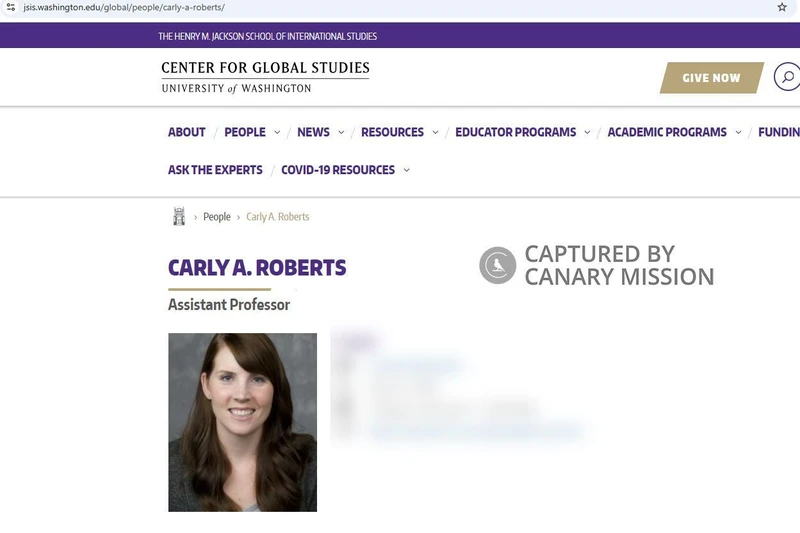Open the Educator Programs menu item
Viewport: 800px width, 533px height.
[x=516, y=132]
